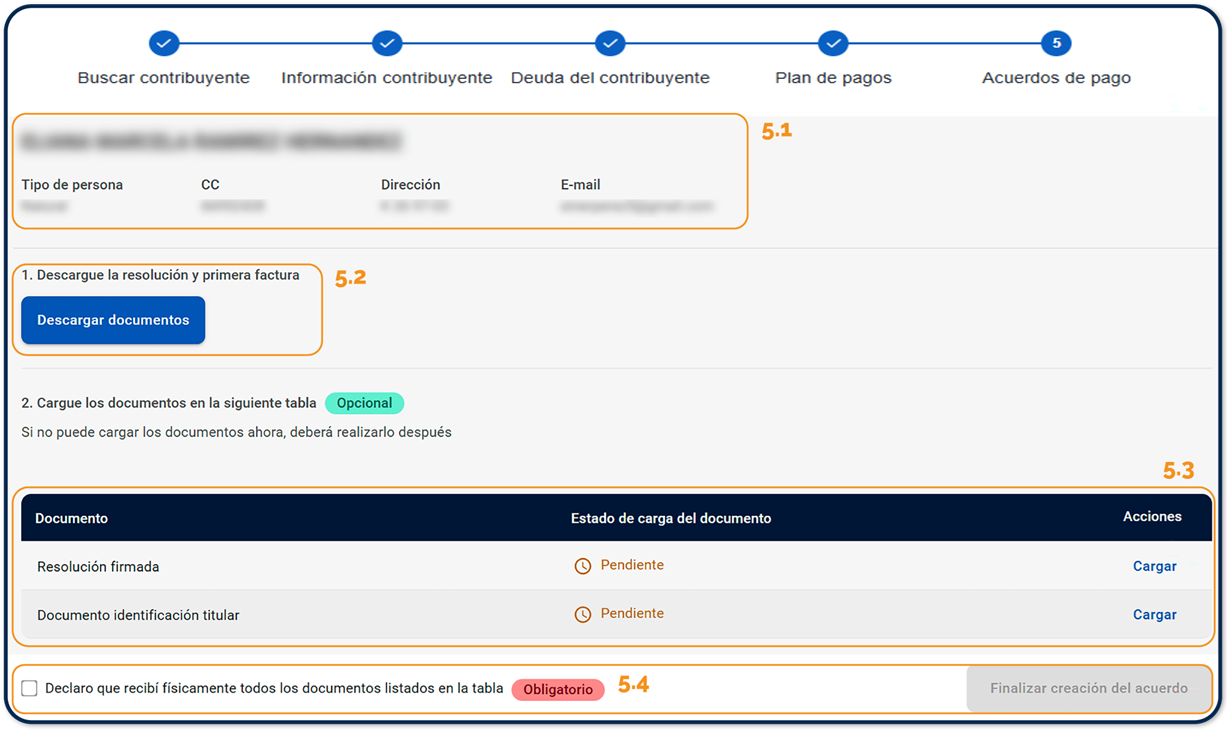
Task: Click the Buscar contribuyente step checkmark icon
Action: pos(164,43)
